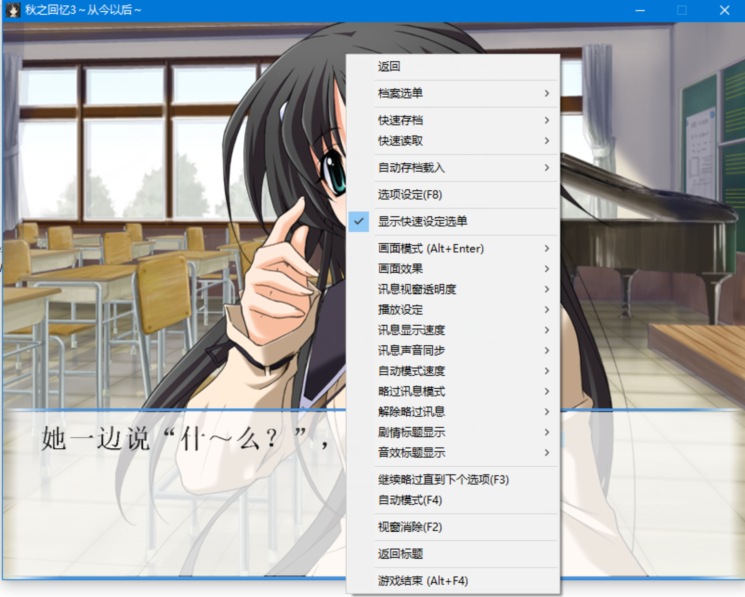Select 游戏结束 (Alt+F4) entry
Screen dimensions: 745x597
[453, 581]
